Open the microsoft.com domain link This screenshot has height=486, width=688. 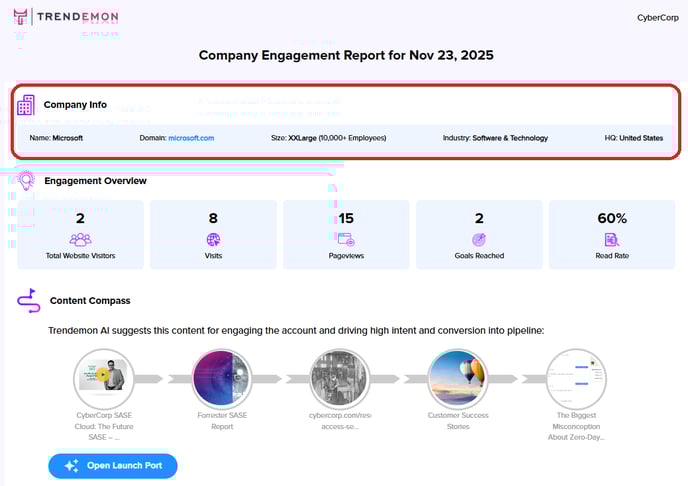pyautogui.click(x=191, y=138)
